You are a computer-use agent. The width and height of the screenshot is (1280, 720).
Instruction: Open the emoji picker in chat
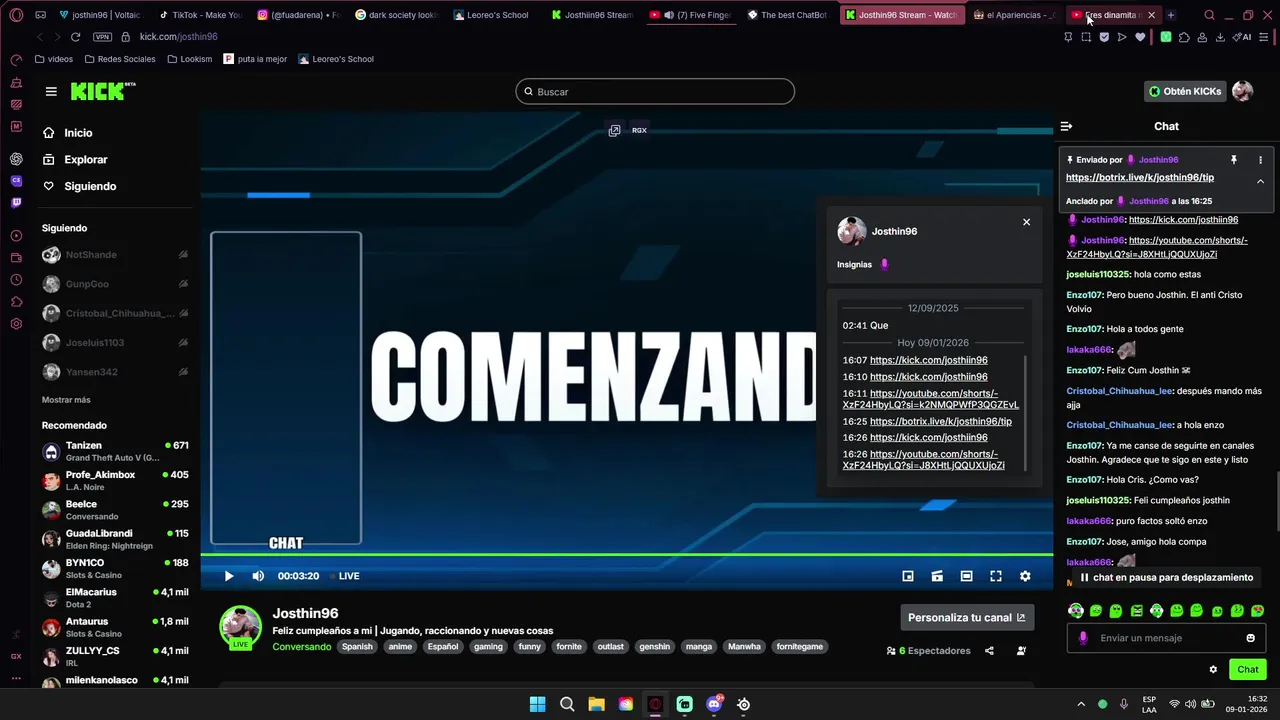(1250, 638)
